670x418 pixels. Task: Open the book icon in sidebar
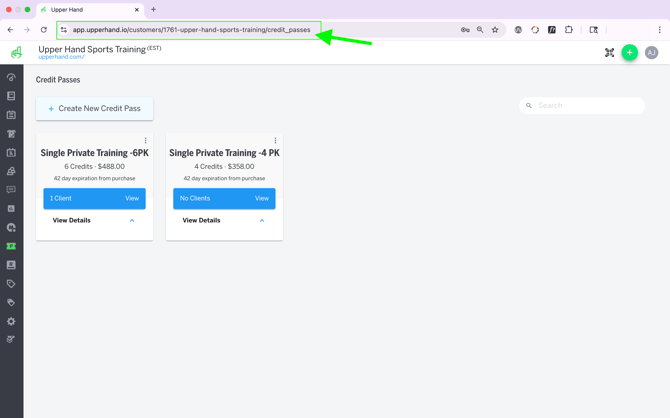[11, 96]
